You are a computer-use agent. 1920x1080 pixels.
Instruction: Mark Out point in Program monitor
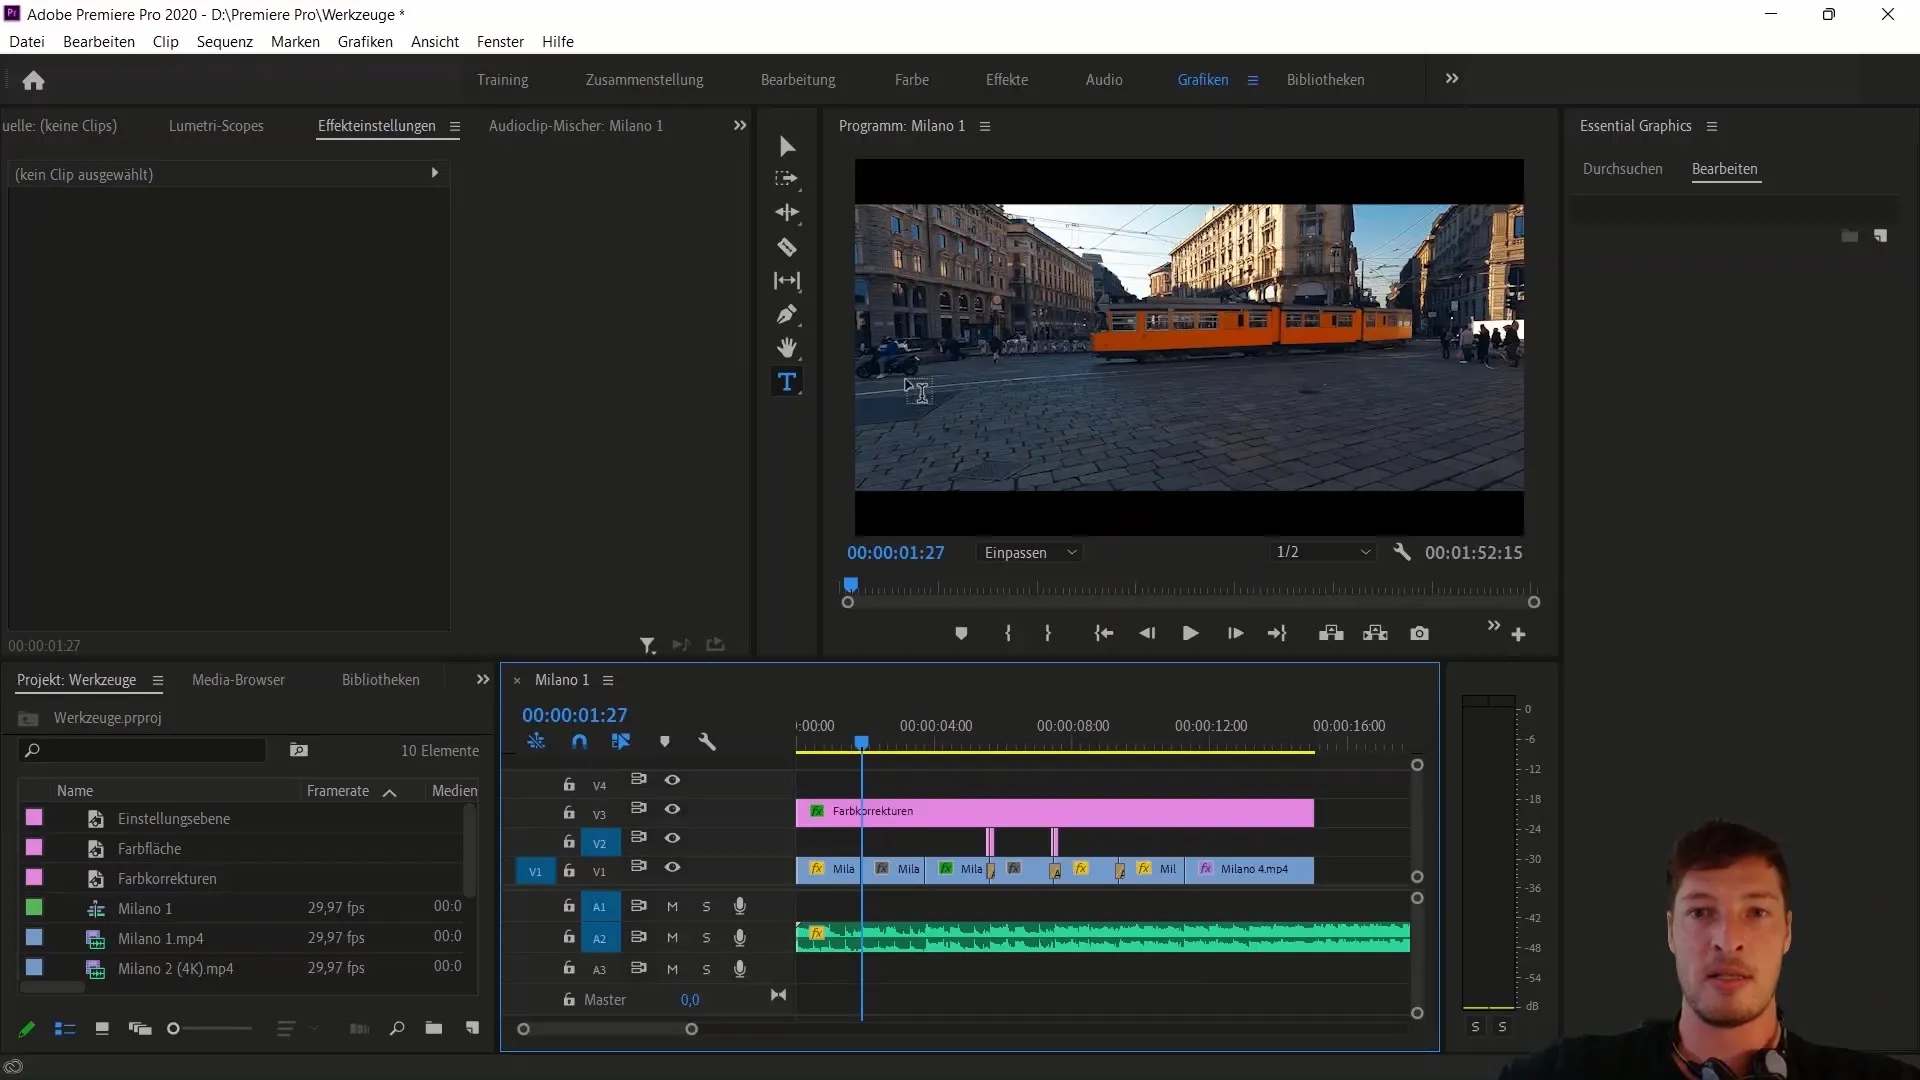point(1047,634)
